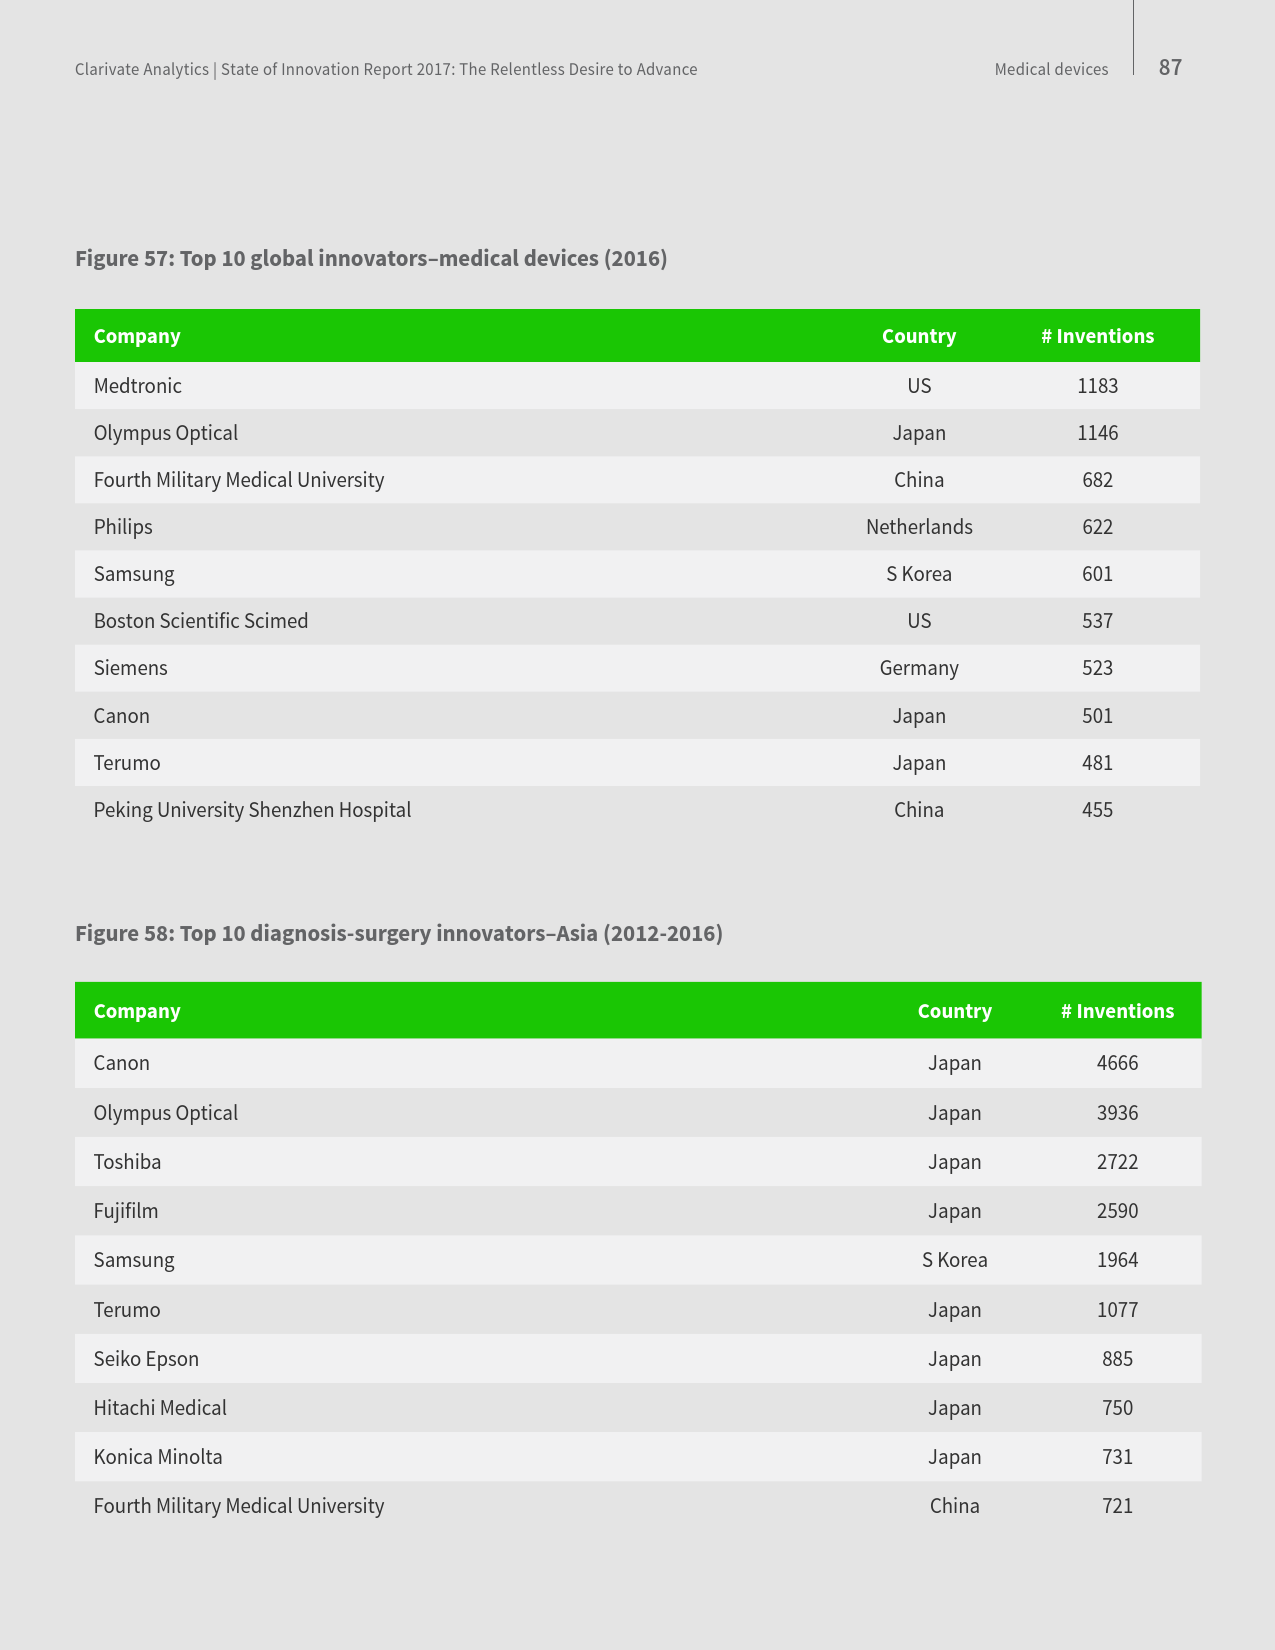The height and width of the screenshot is (1650, 1275).
Task: Click page number 87 in header
Action: click(x=1170, y=68)
